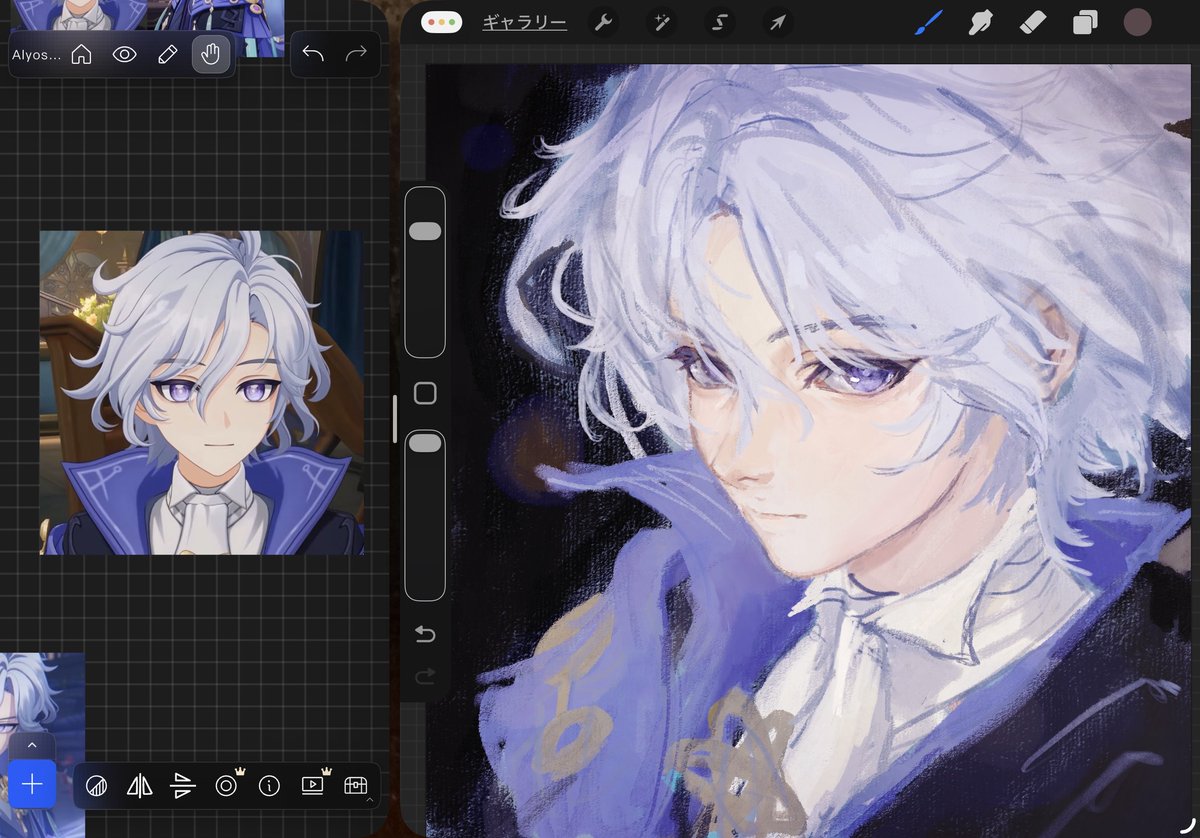Select the center character reference image

(x=201, y=392)
